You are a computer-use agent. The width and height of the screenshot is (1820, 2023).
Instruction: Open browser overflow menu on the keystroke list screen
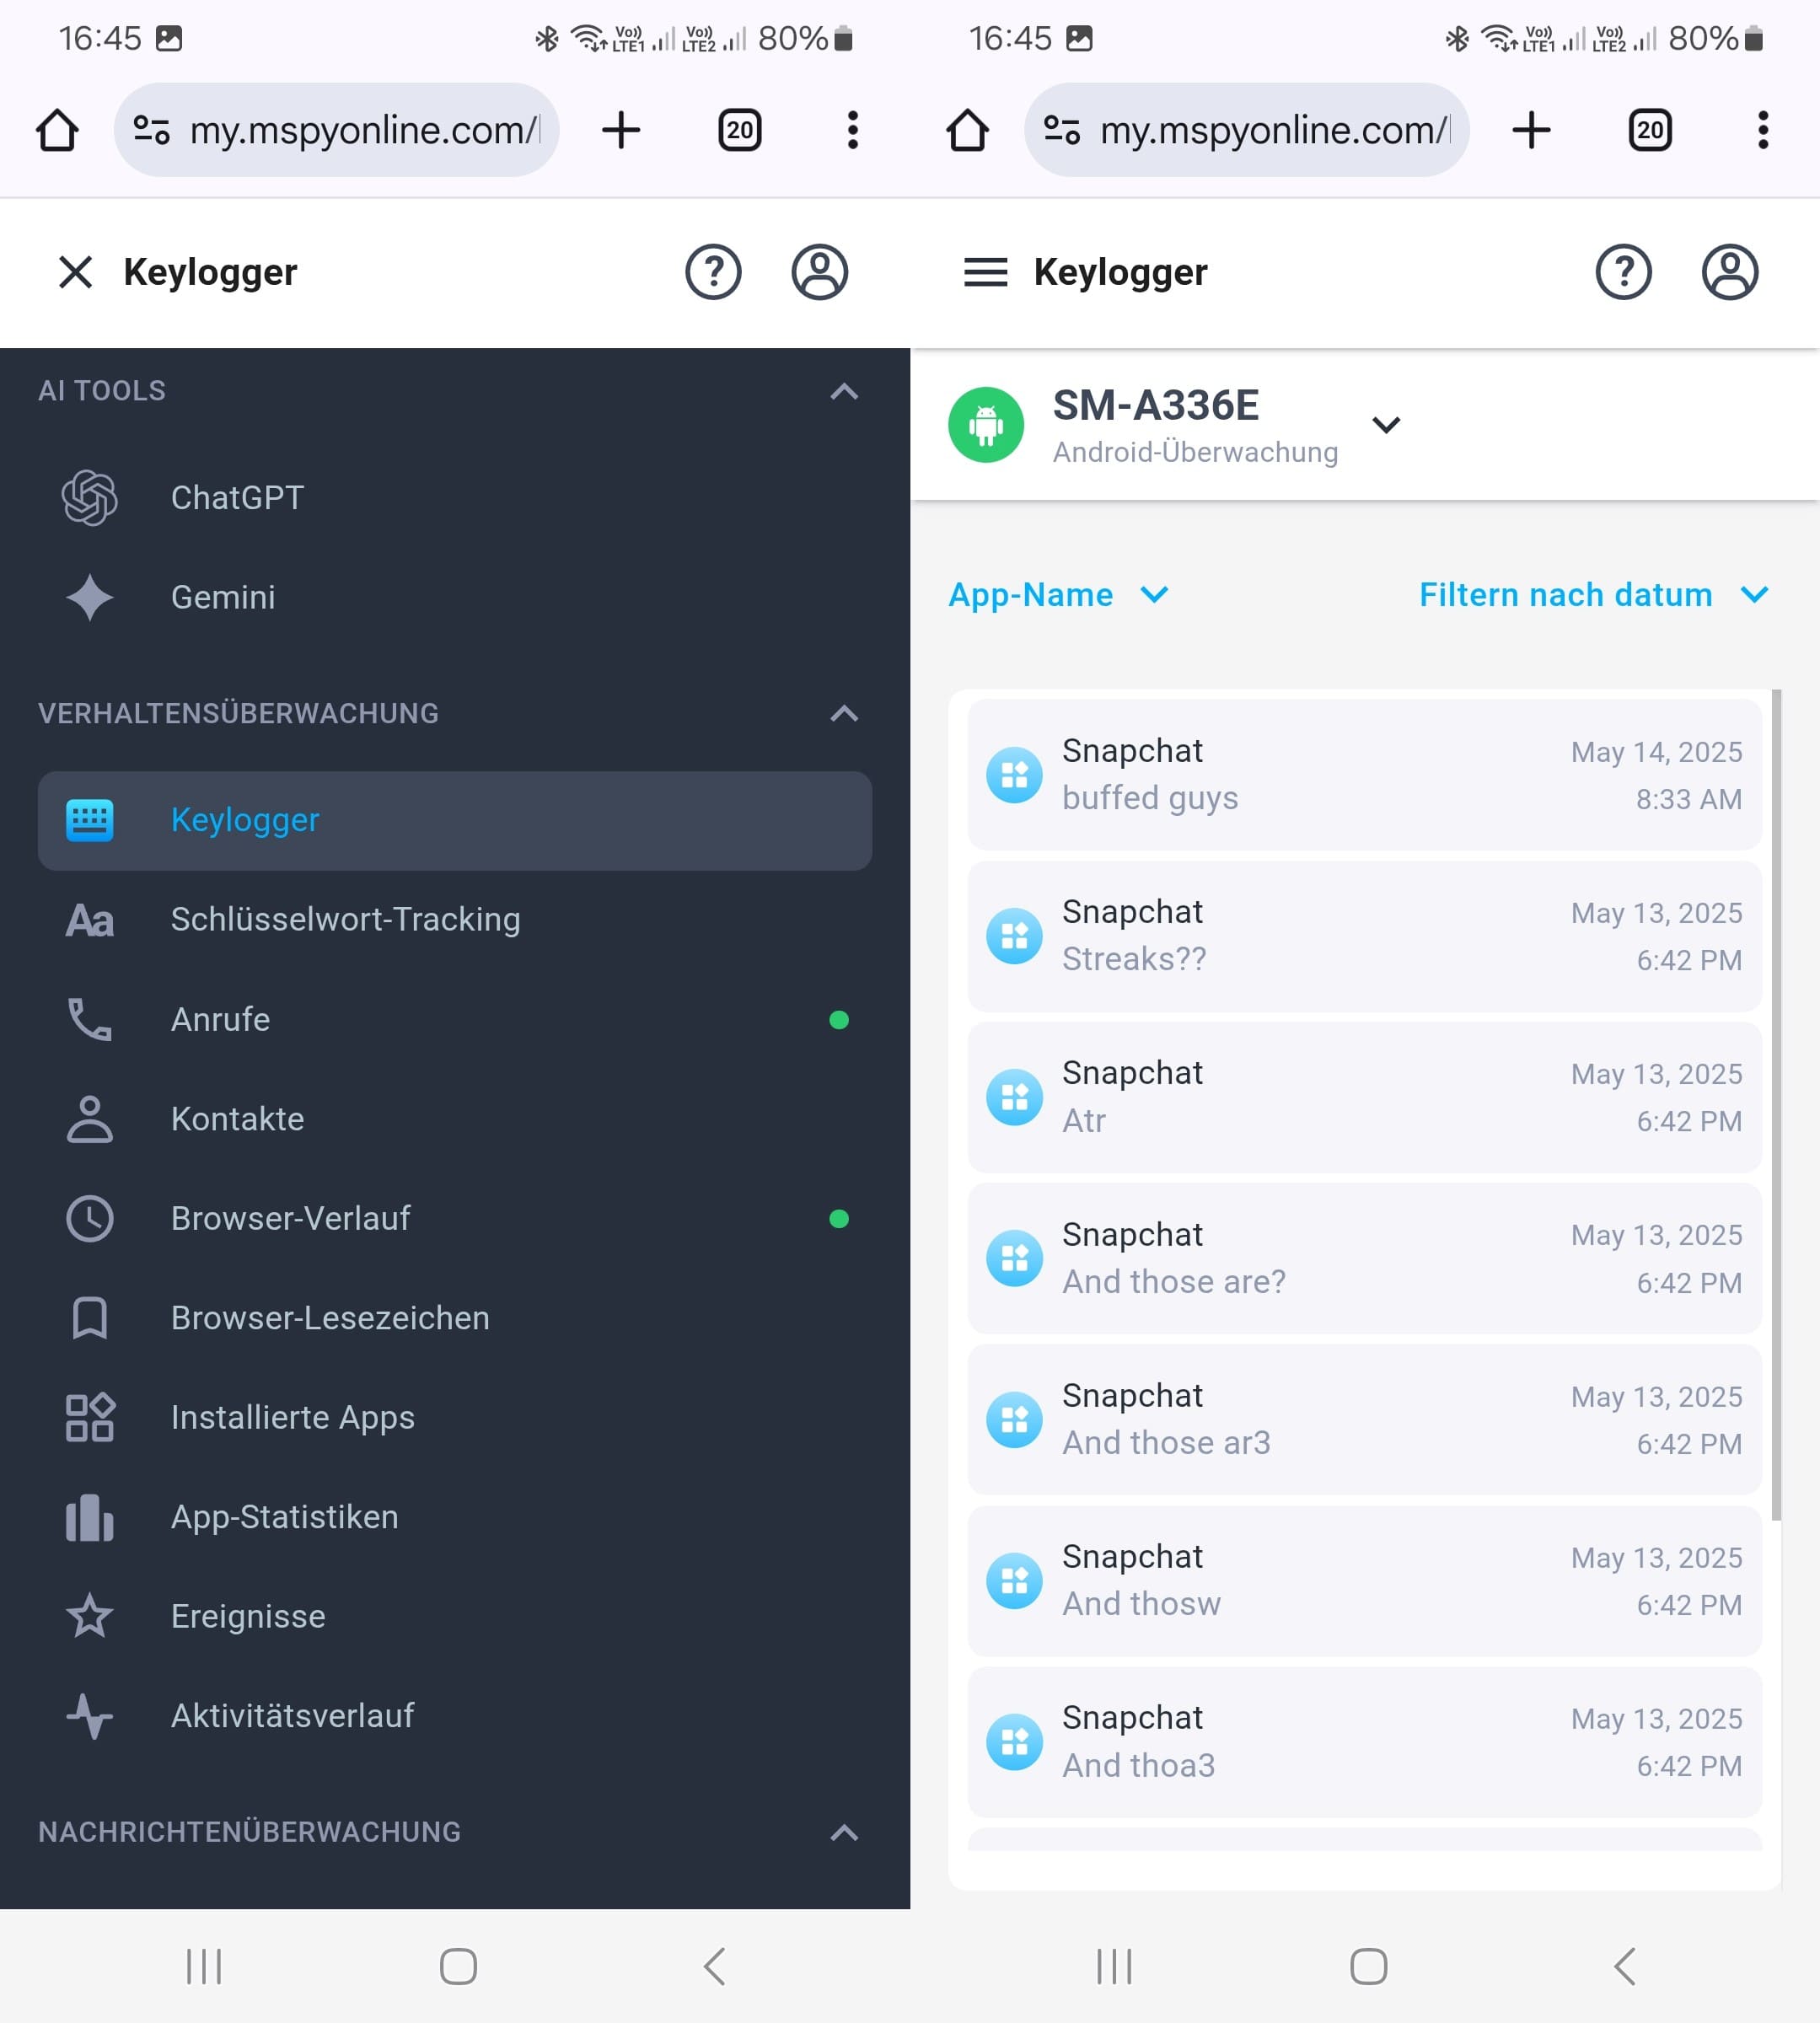click(1763, 130)
